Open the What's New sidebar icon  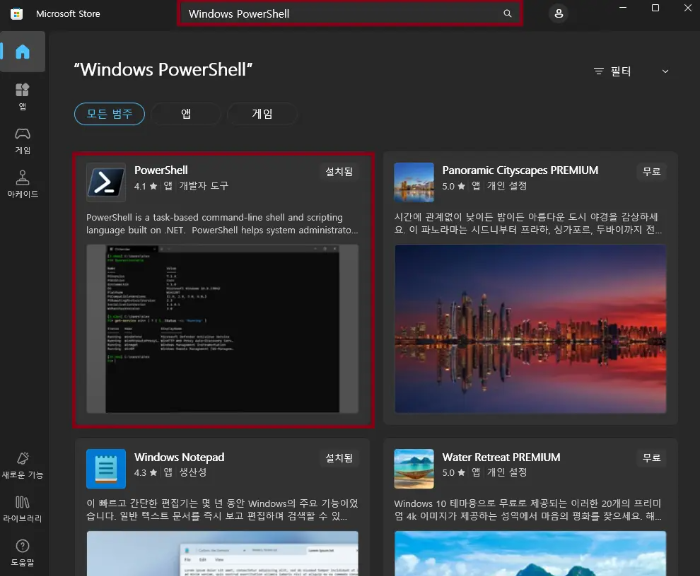(22, 462)
